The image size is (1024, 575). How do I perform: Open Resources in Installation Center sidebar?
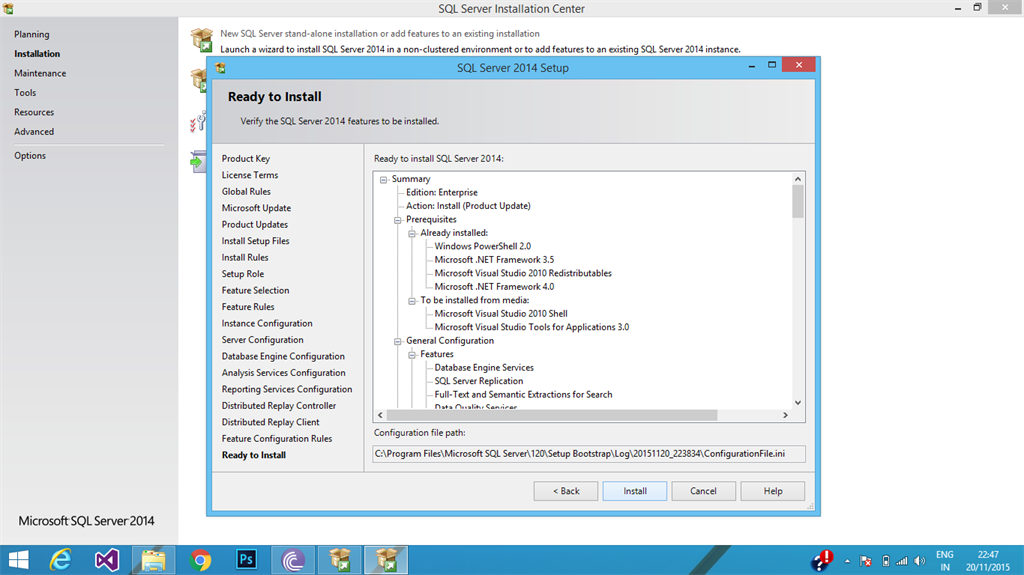coord(34,112)
